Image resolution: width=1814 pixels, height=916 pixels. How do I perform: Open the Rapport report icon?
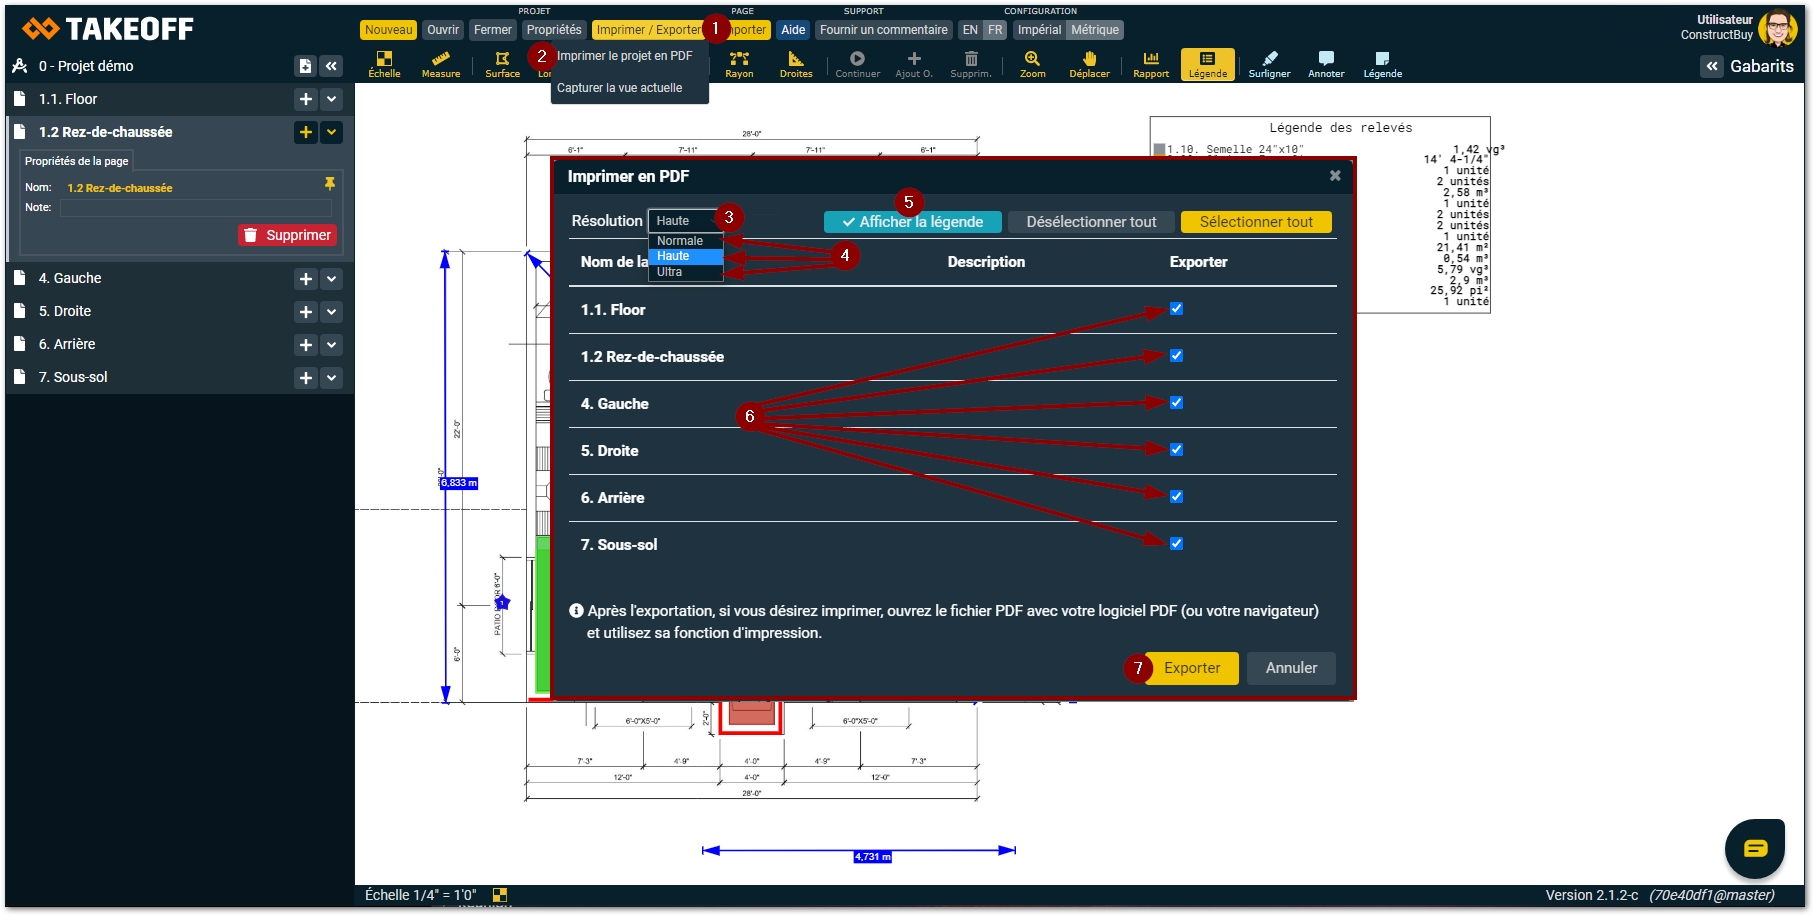pyautogui.click(x=1151, y=64)
